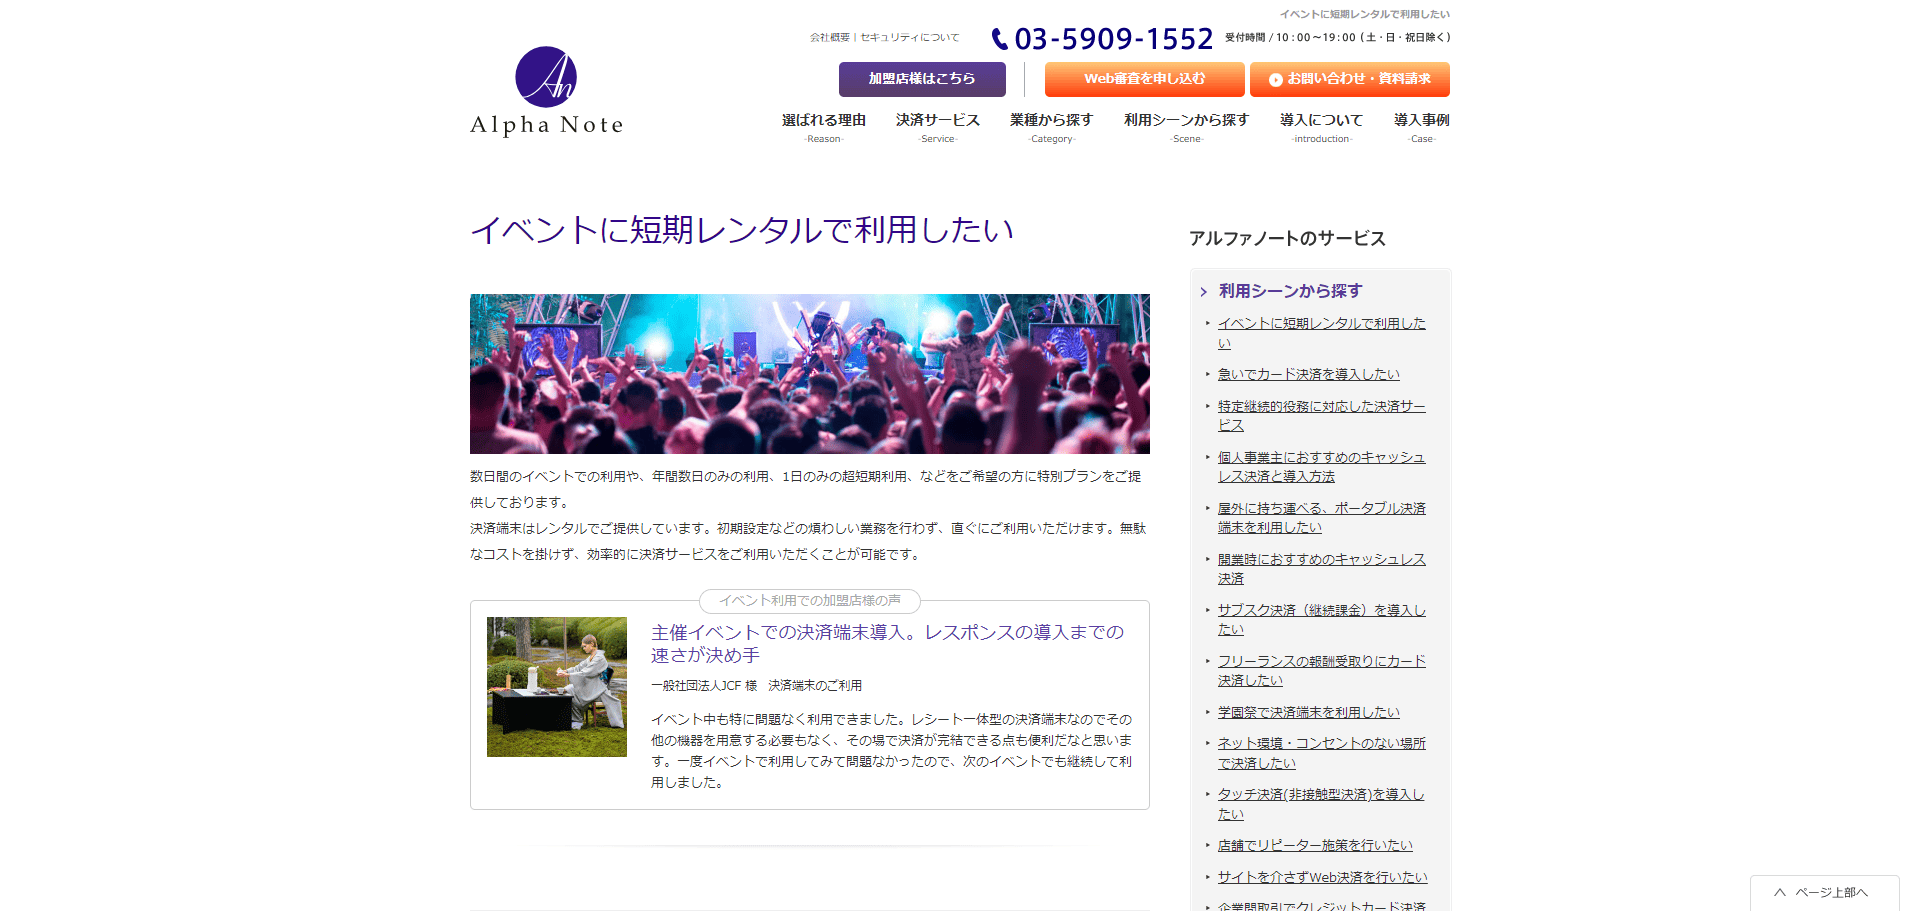The image size is (1920, 911).
Task: Click the upward arrow icon in ページ上部へ button
Action: point(1779,891)
